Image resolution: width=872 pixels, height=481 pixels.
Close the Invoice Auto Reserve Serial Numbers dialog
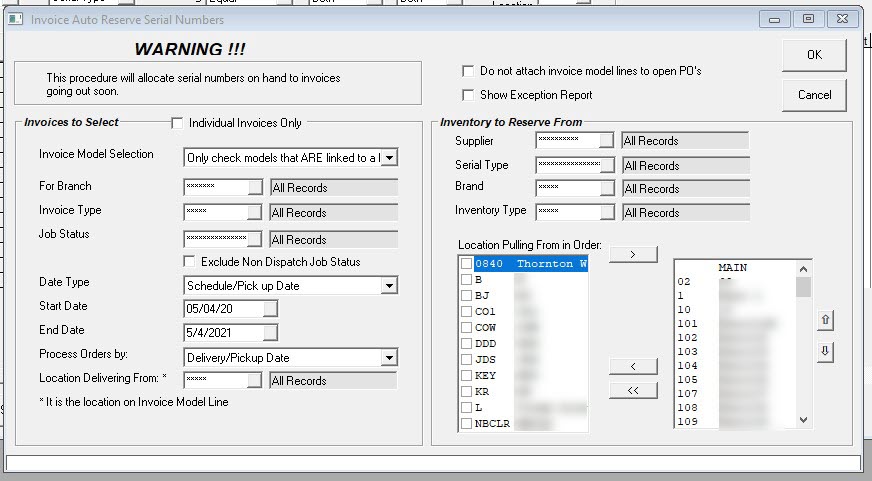[x=842, y=19]
